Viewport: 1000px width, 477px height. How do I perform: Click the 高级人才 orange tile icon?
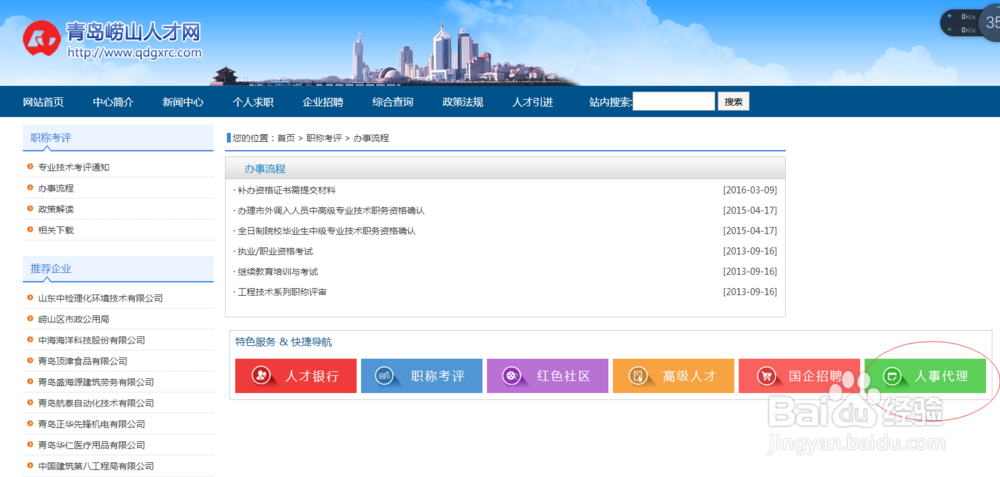(638, 376)
